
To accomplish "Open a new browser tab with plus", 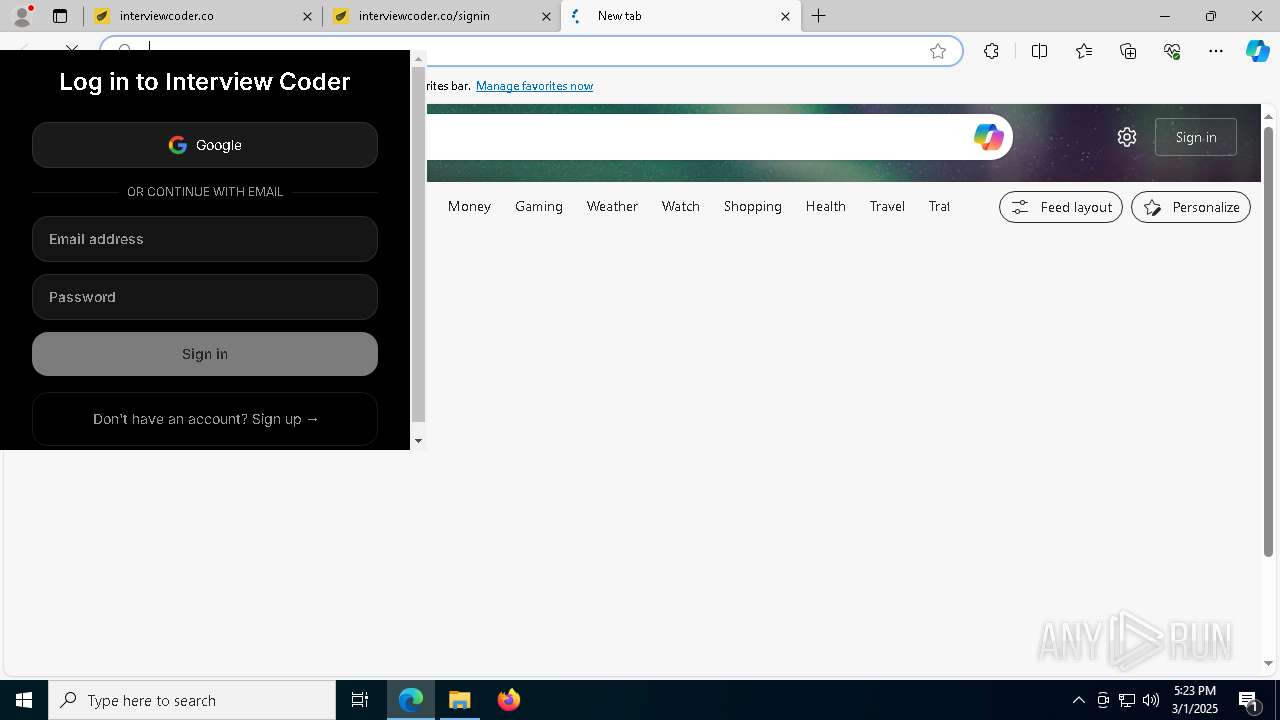I will click(819, 16).
